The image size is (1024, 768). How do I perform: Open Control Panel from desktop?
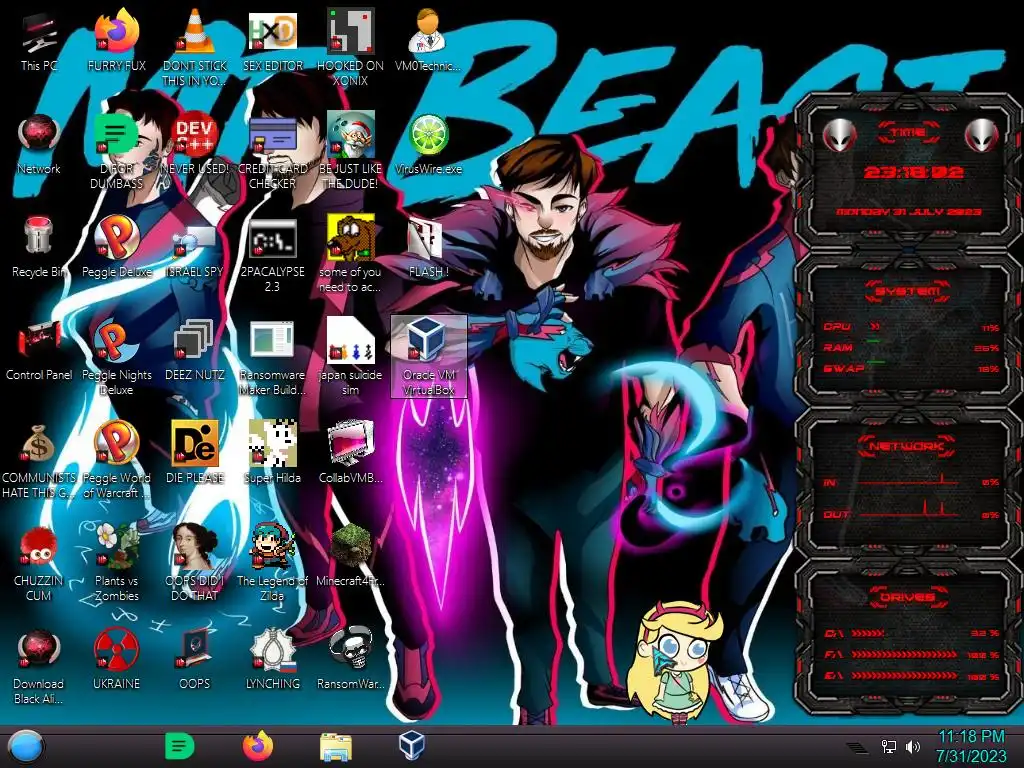pos(39,351)
